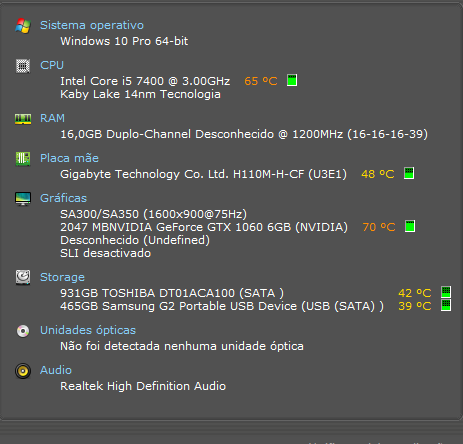Open the Sistema operativo section link
The height and width of the screenshot is (444, 463).
tap(92, 25)
